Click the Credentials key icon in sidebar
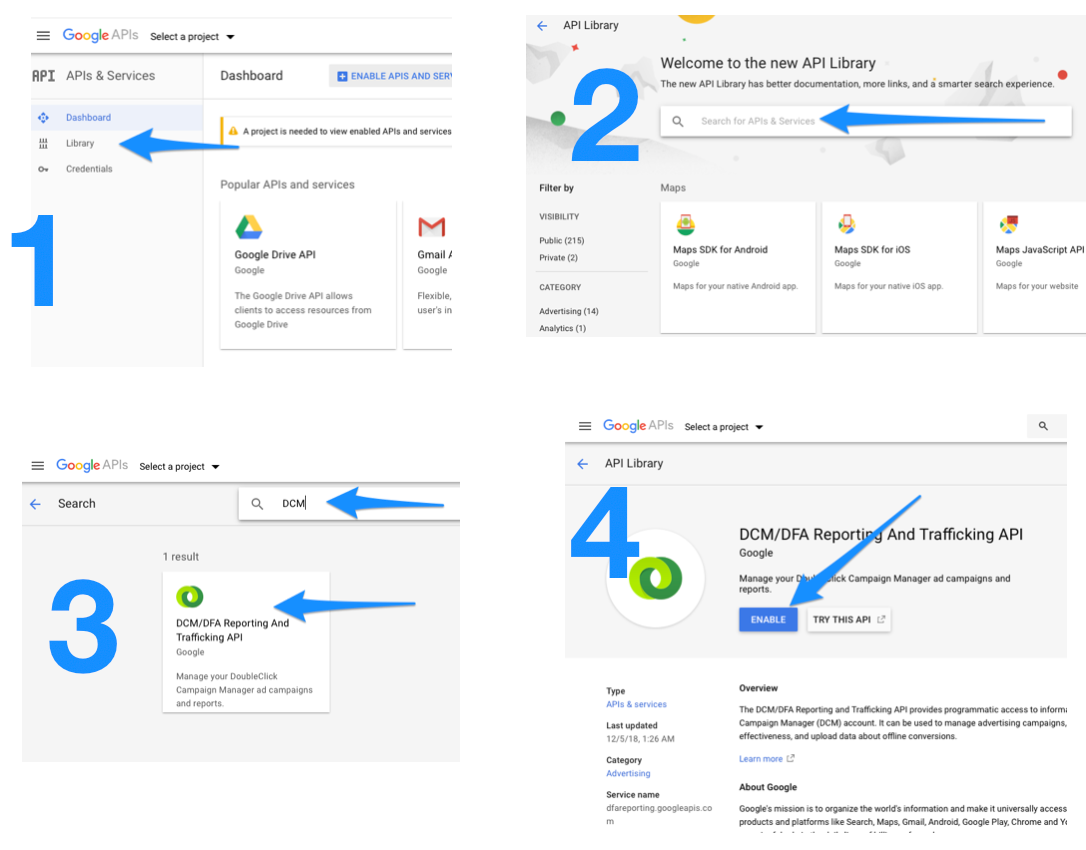The width and height of the screenshot is (1086, 850). [43, 169]
